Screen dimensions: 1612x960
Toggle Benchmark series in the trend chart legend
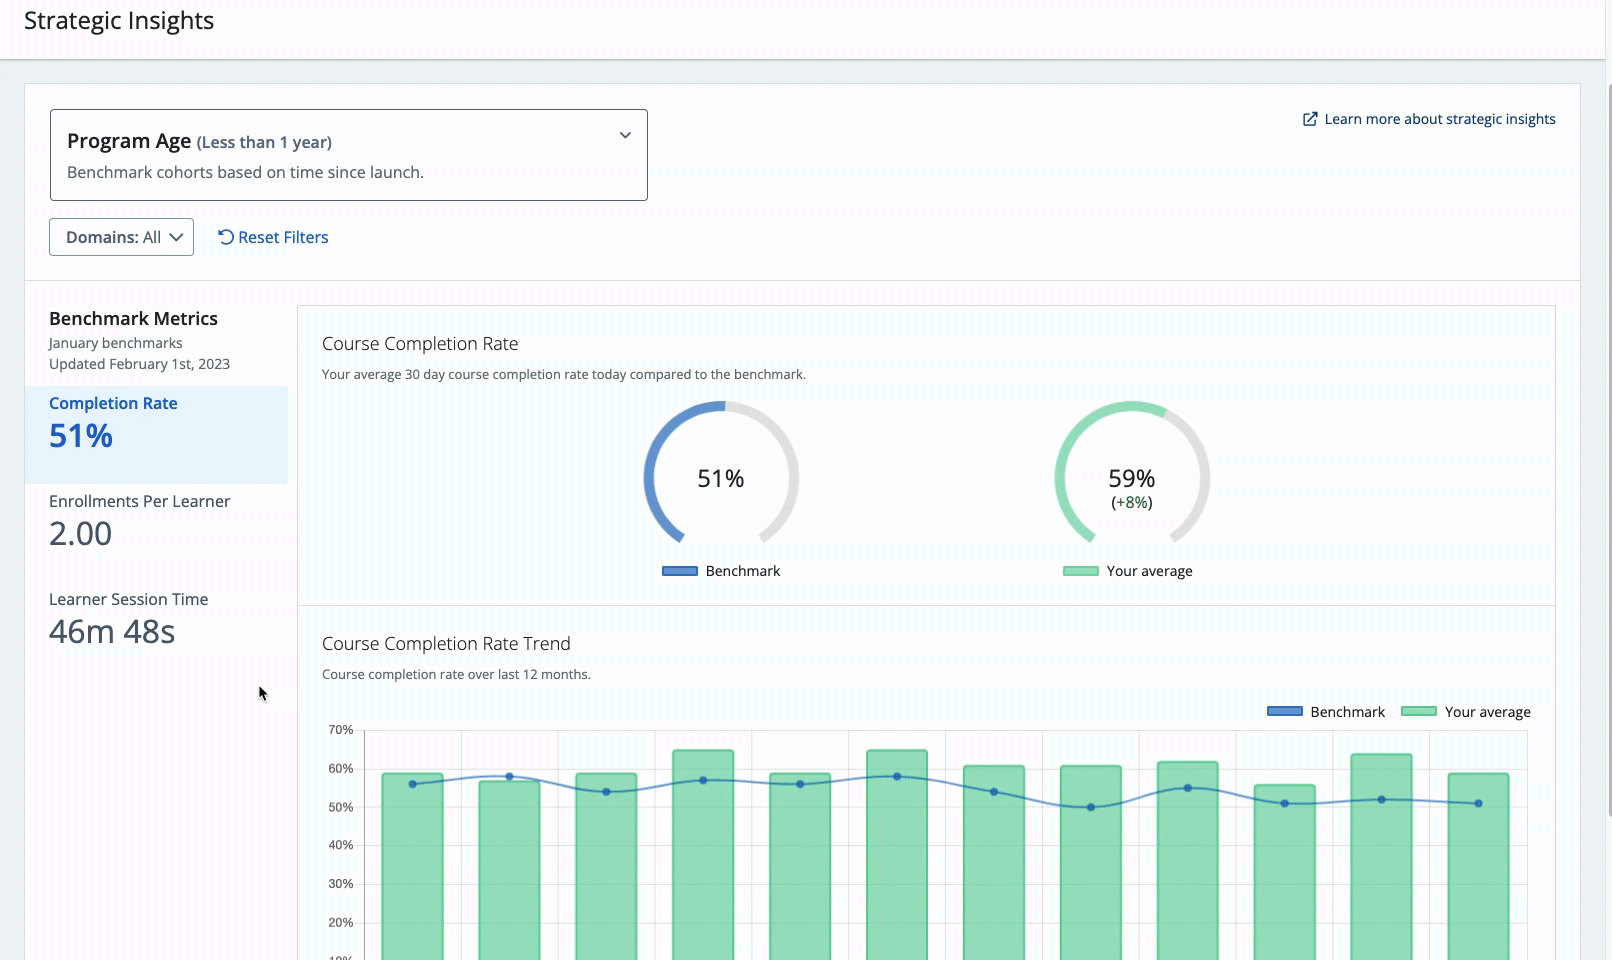tap(1326, 712)
